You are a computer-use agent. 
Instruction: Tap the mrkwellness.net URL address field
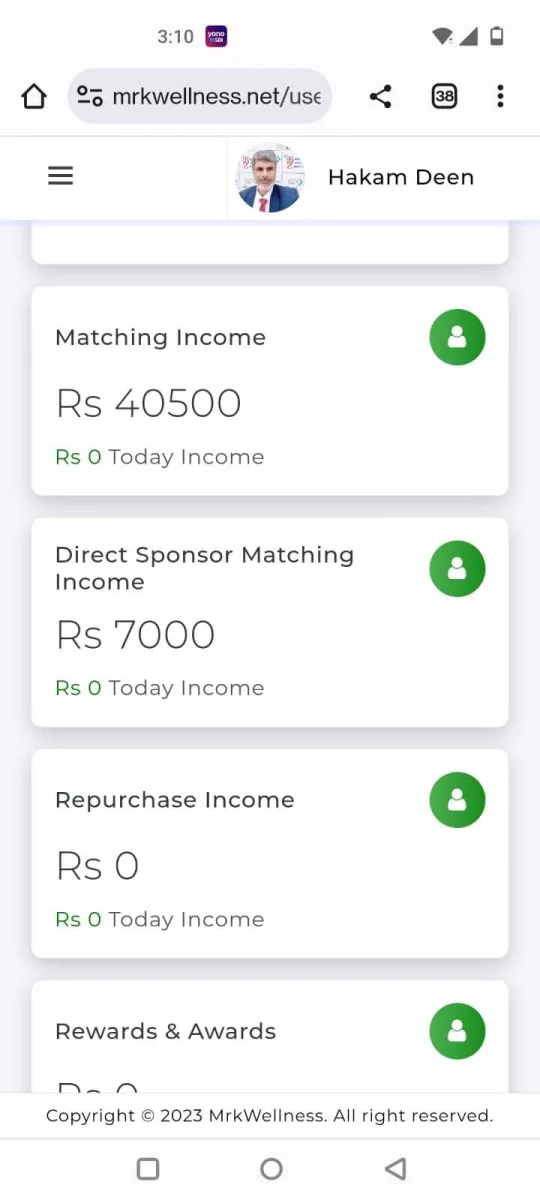(200, 96)
